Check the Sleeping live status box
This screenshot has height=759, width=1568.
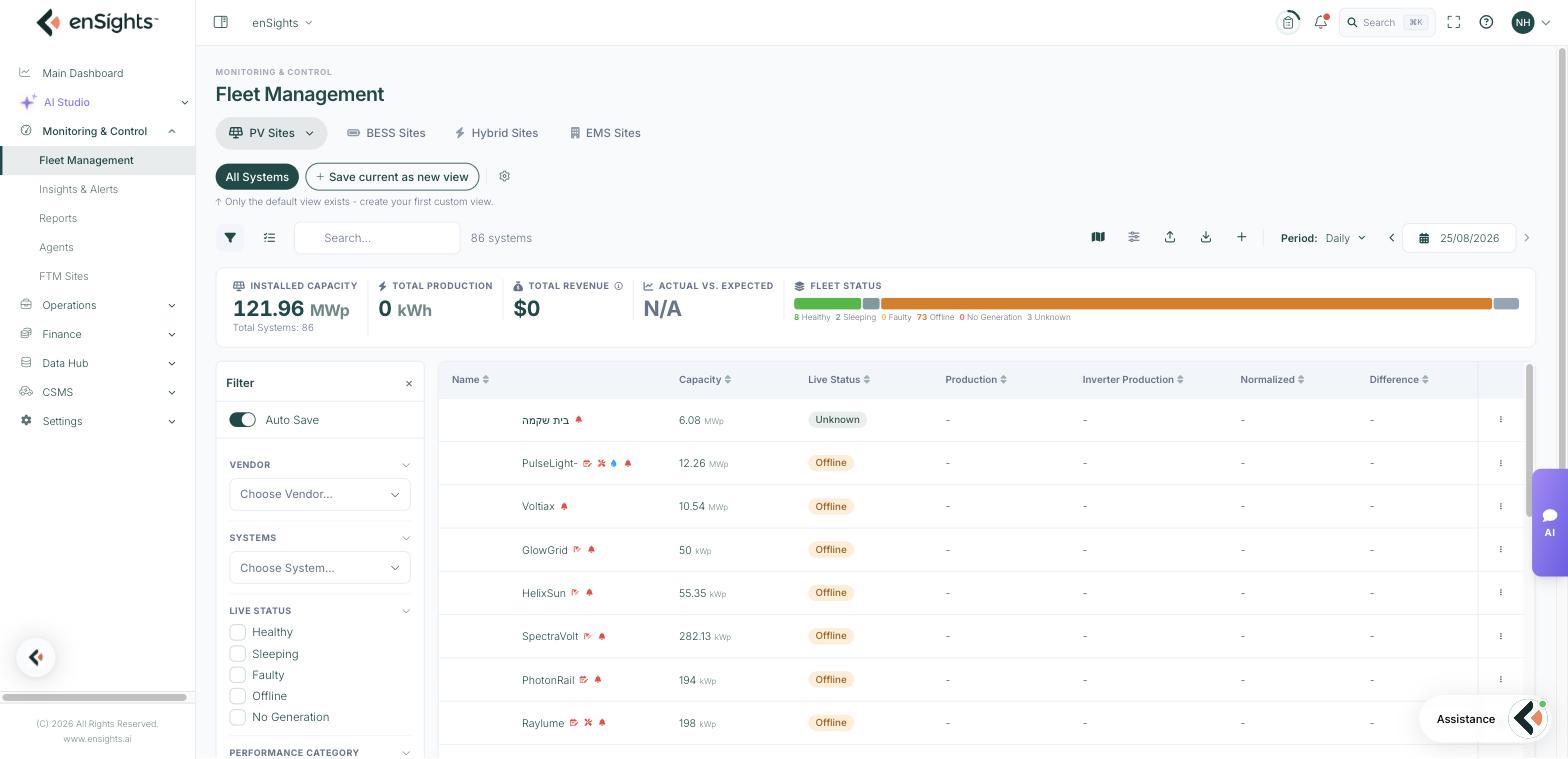[x=238, y=654]
